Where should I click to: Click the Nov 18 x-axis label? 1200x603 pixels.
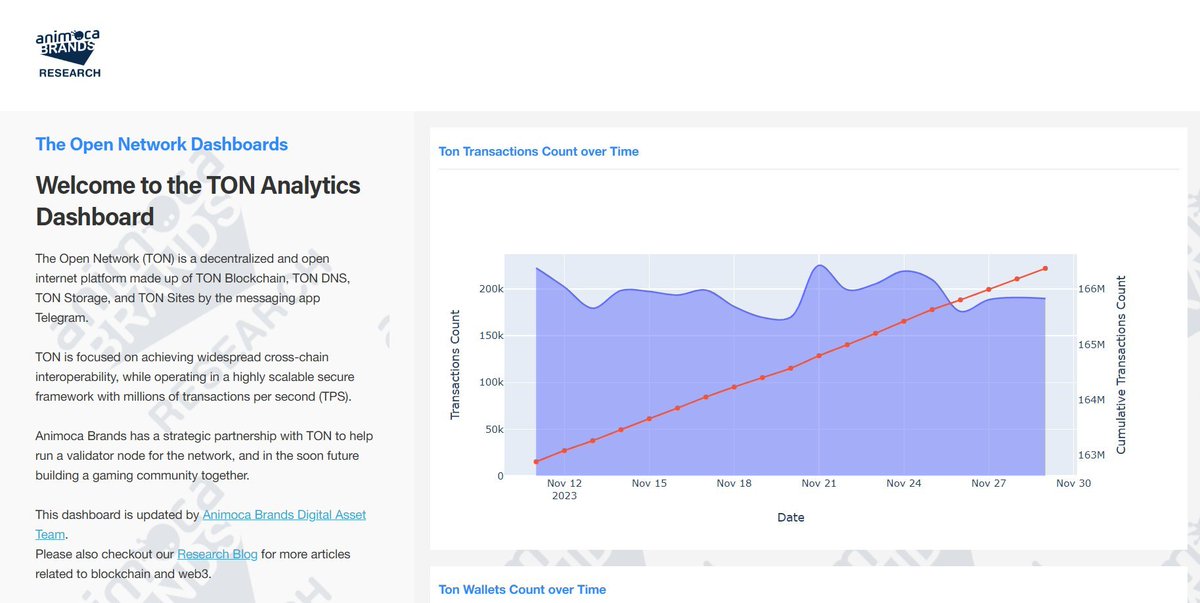coord(734,483)
